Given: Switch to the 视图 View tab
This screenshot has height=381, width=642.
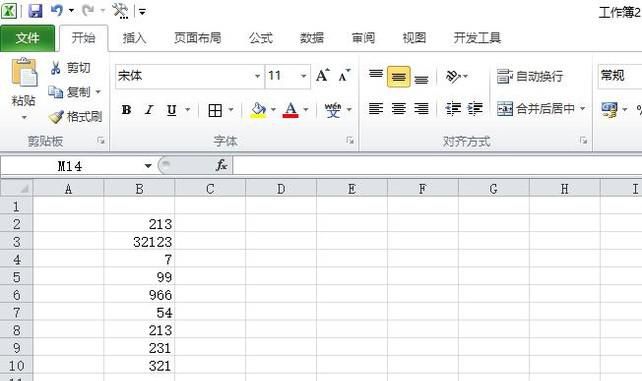Looking at the screenshot, I should 414,38.
